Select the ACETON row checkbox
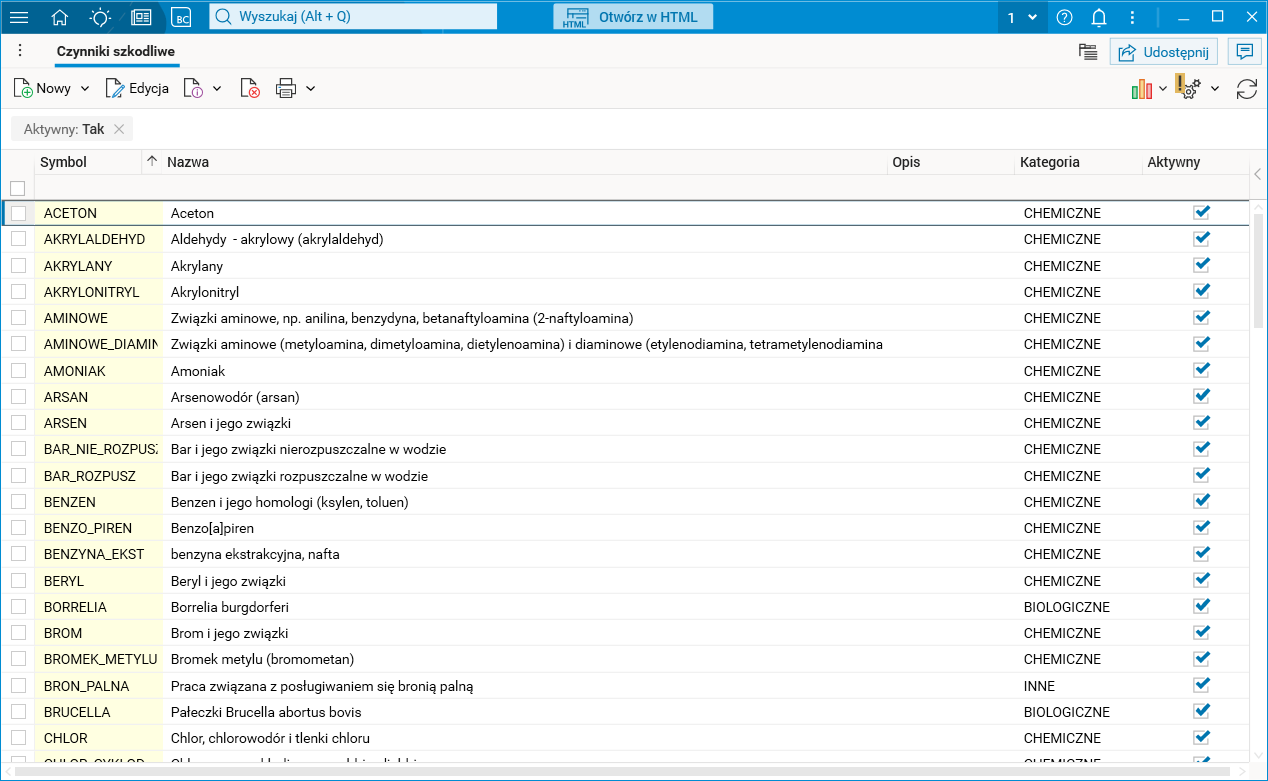The height and width of the screenshot is (781, 1268). click(x=18, y=213)
